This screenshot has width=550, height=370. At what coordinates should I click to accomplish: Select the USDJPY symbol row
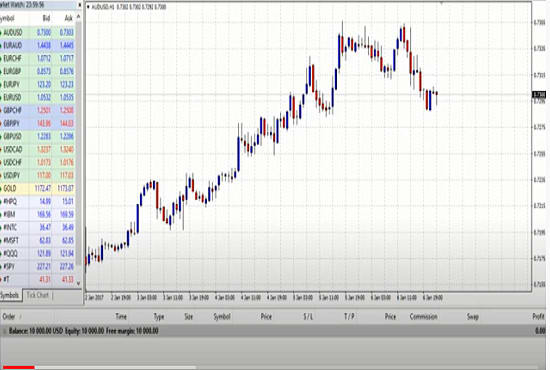(38, 175)
